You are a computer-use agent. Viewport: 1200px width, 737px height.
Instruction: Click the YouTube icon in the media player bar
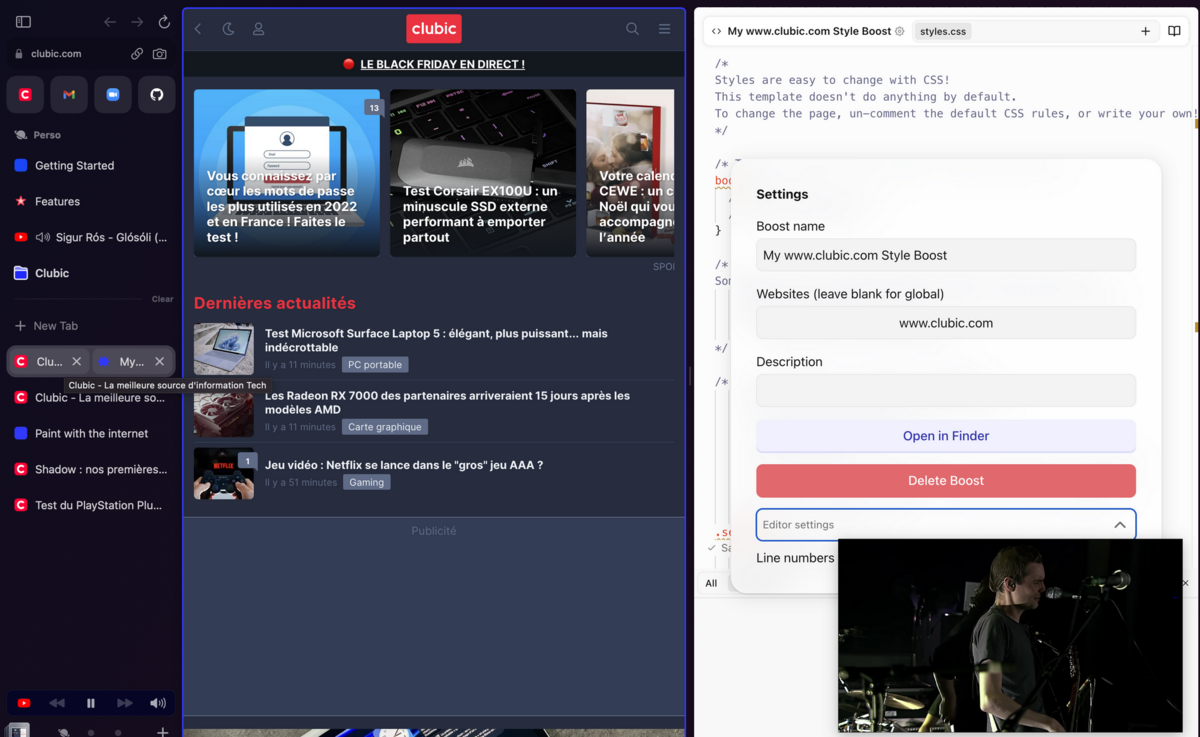click(24, 703)
